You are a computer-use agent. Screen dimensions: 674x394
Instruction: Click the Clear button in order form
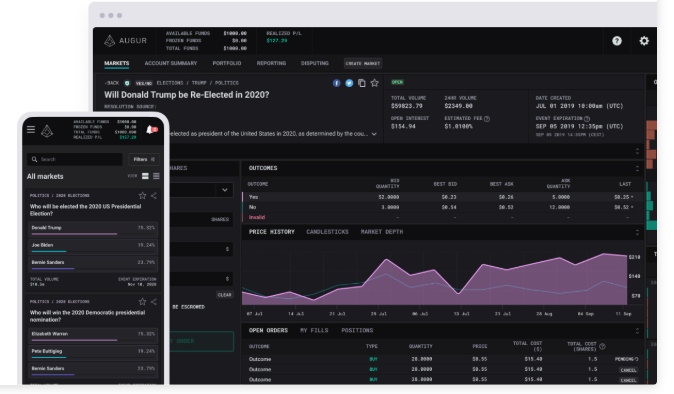click(224, 295)
